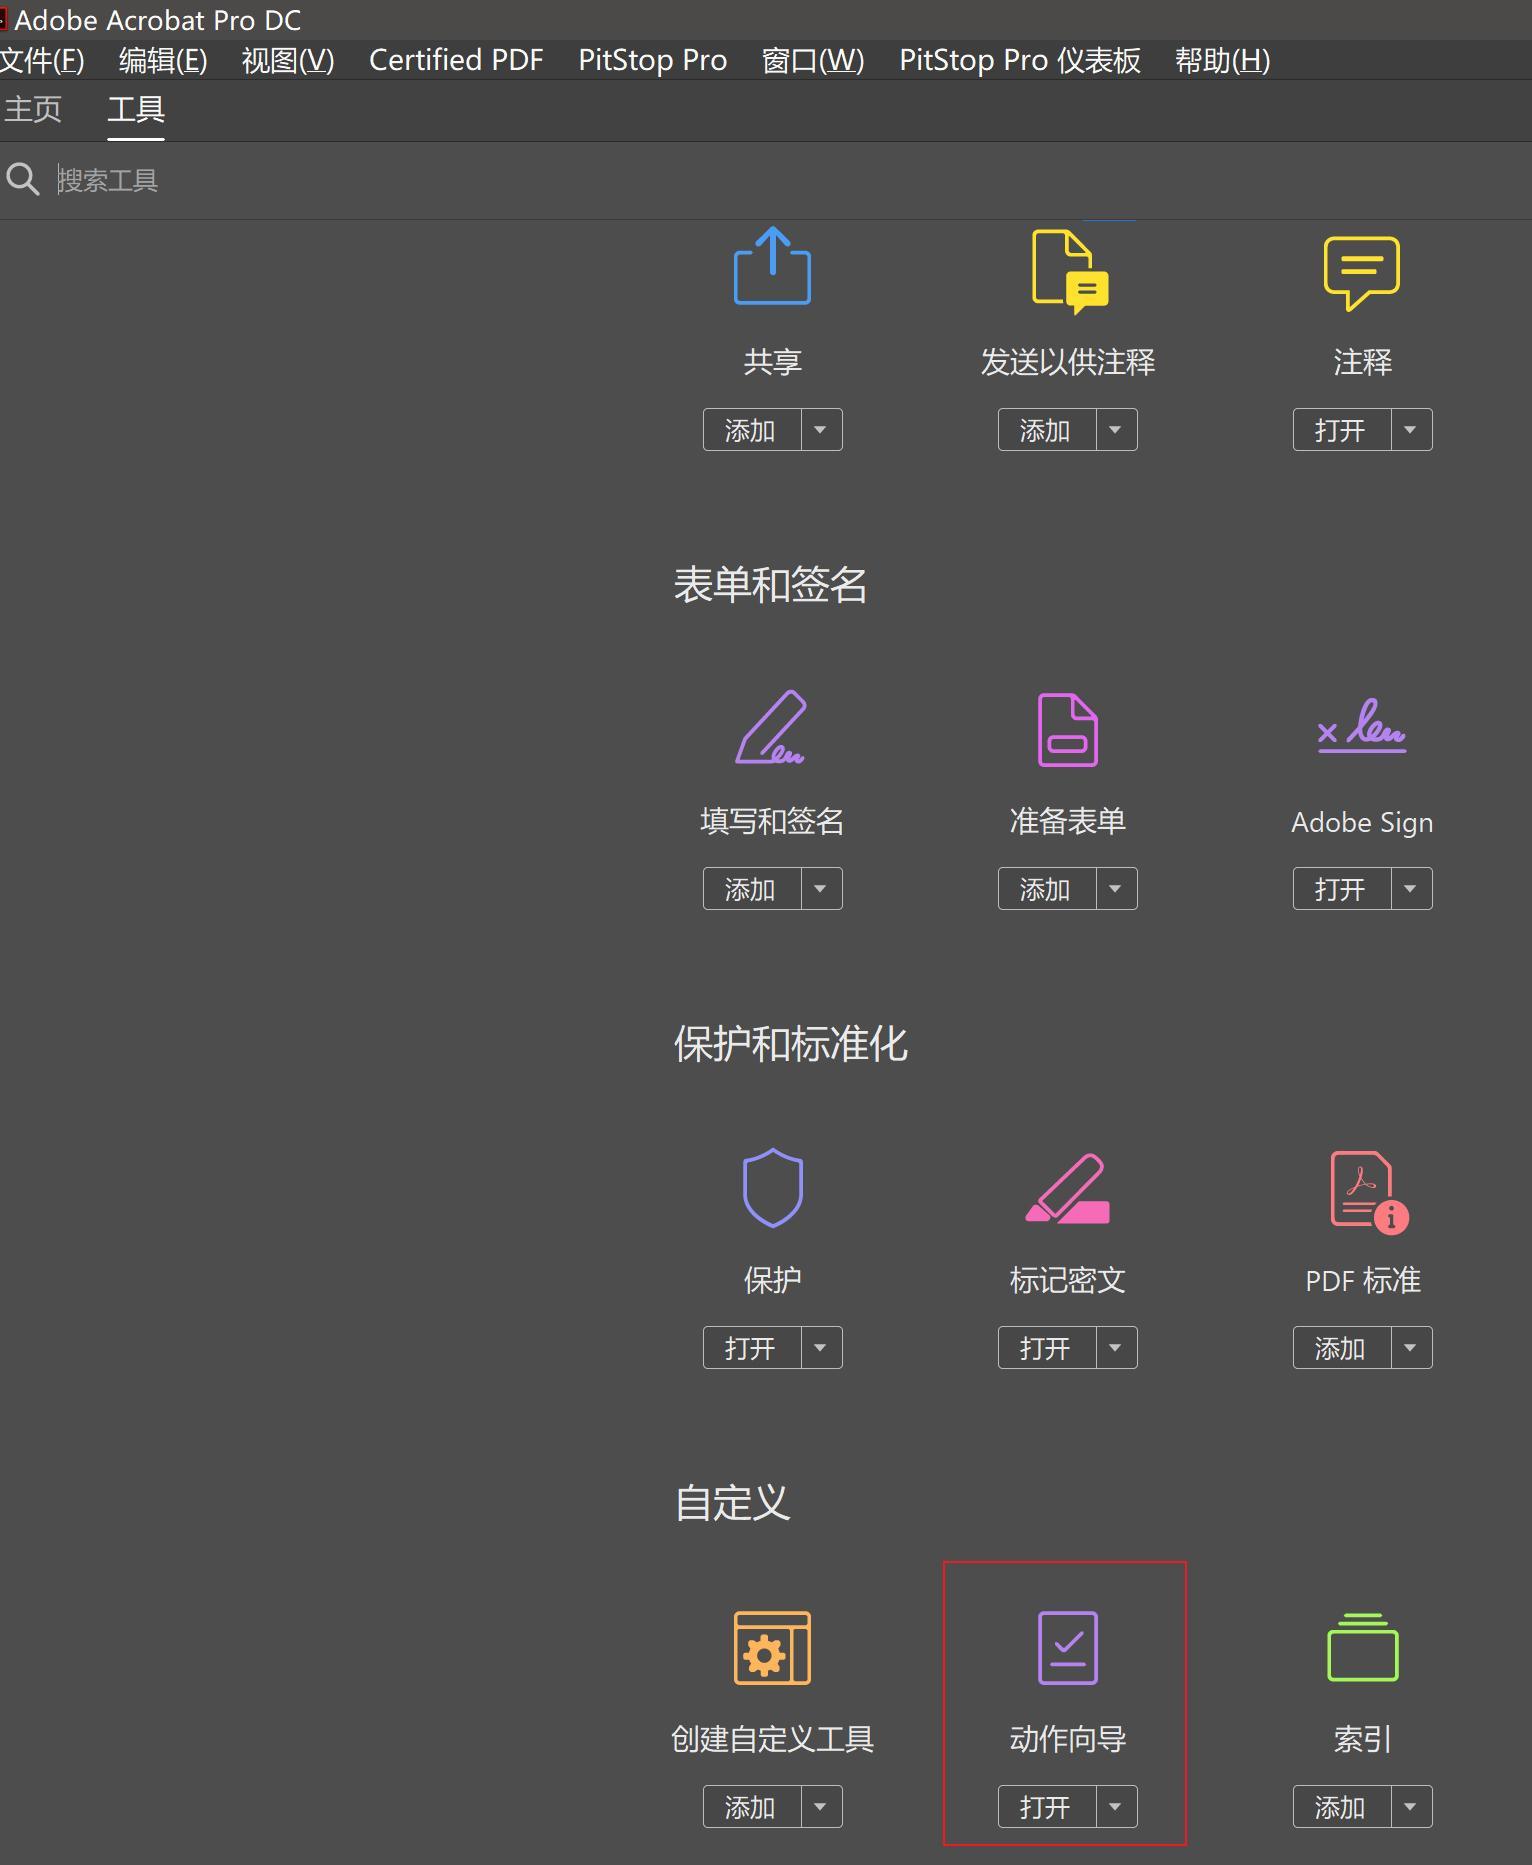Viewport: 1532px width, 1865px height.
Task: Open the 编辑(E) menu
Action: (x=163, y=60)
